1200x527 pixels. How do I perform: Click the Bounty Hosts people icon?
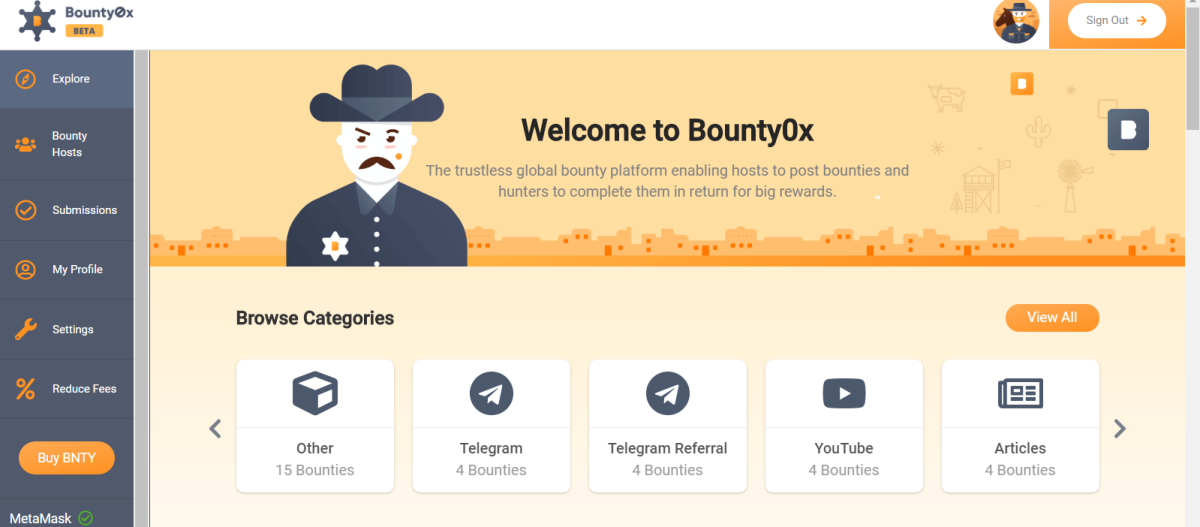pyautogui.click(x=25, y=144)
